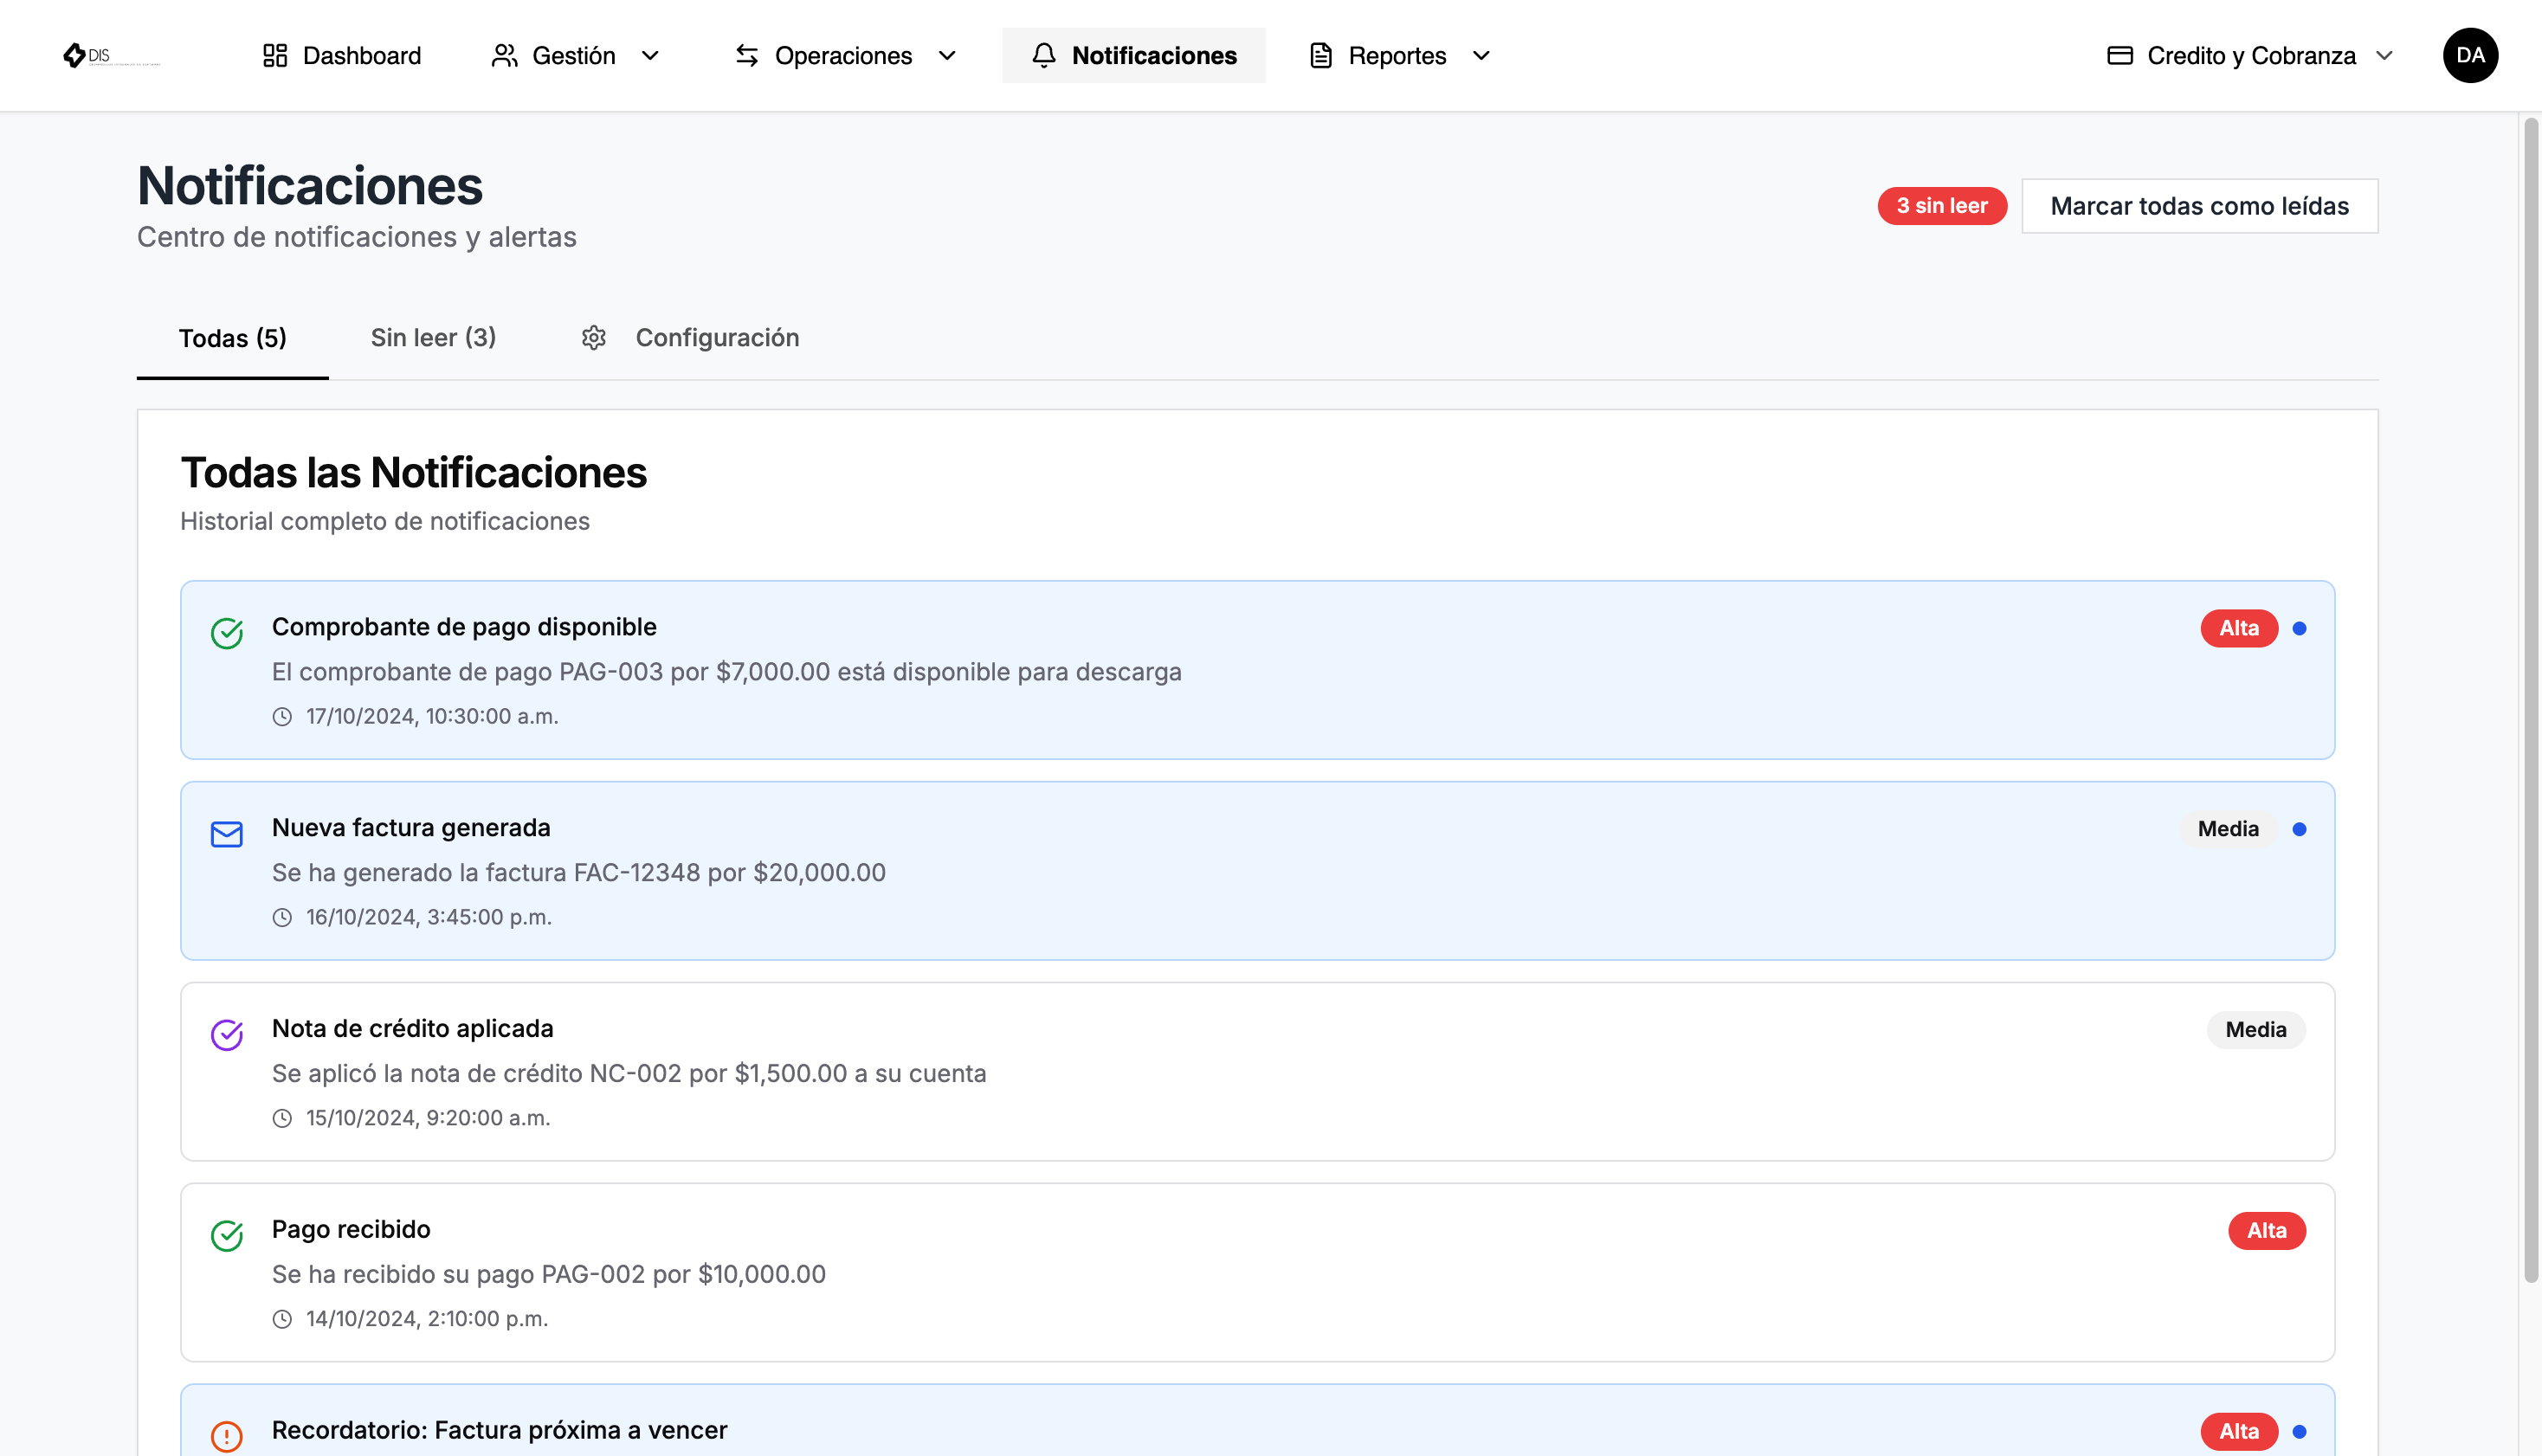Click timestamp 14/10/2024, 2:10:00 p.m.

coord(427,1320)
